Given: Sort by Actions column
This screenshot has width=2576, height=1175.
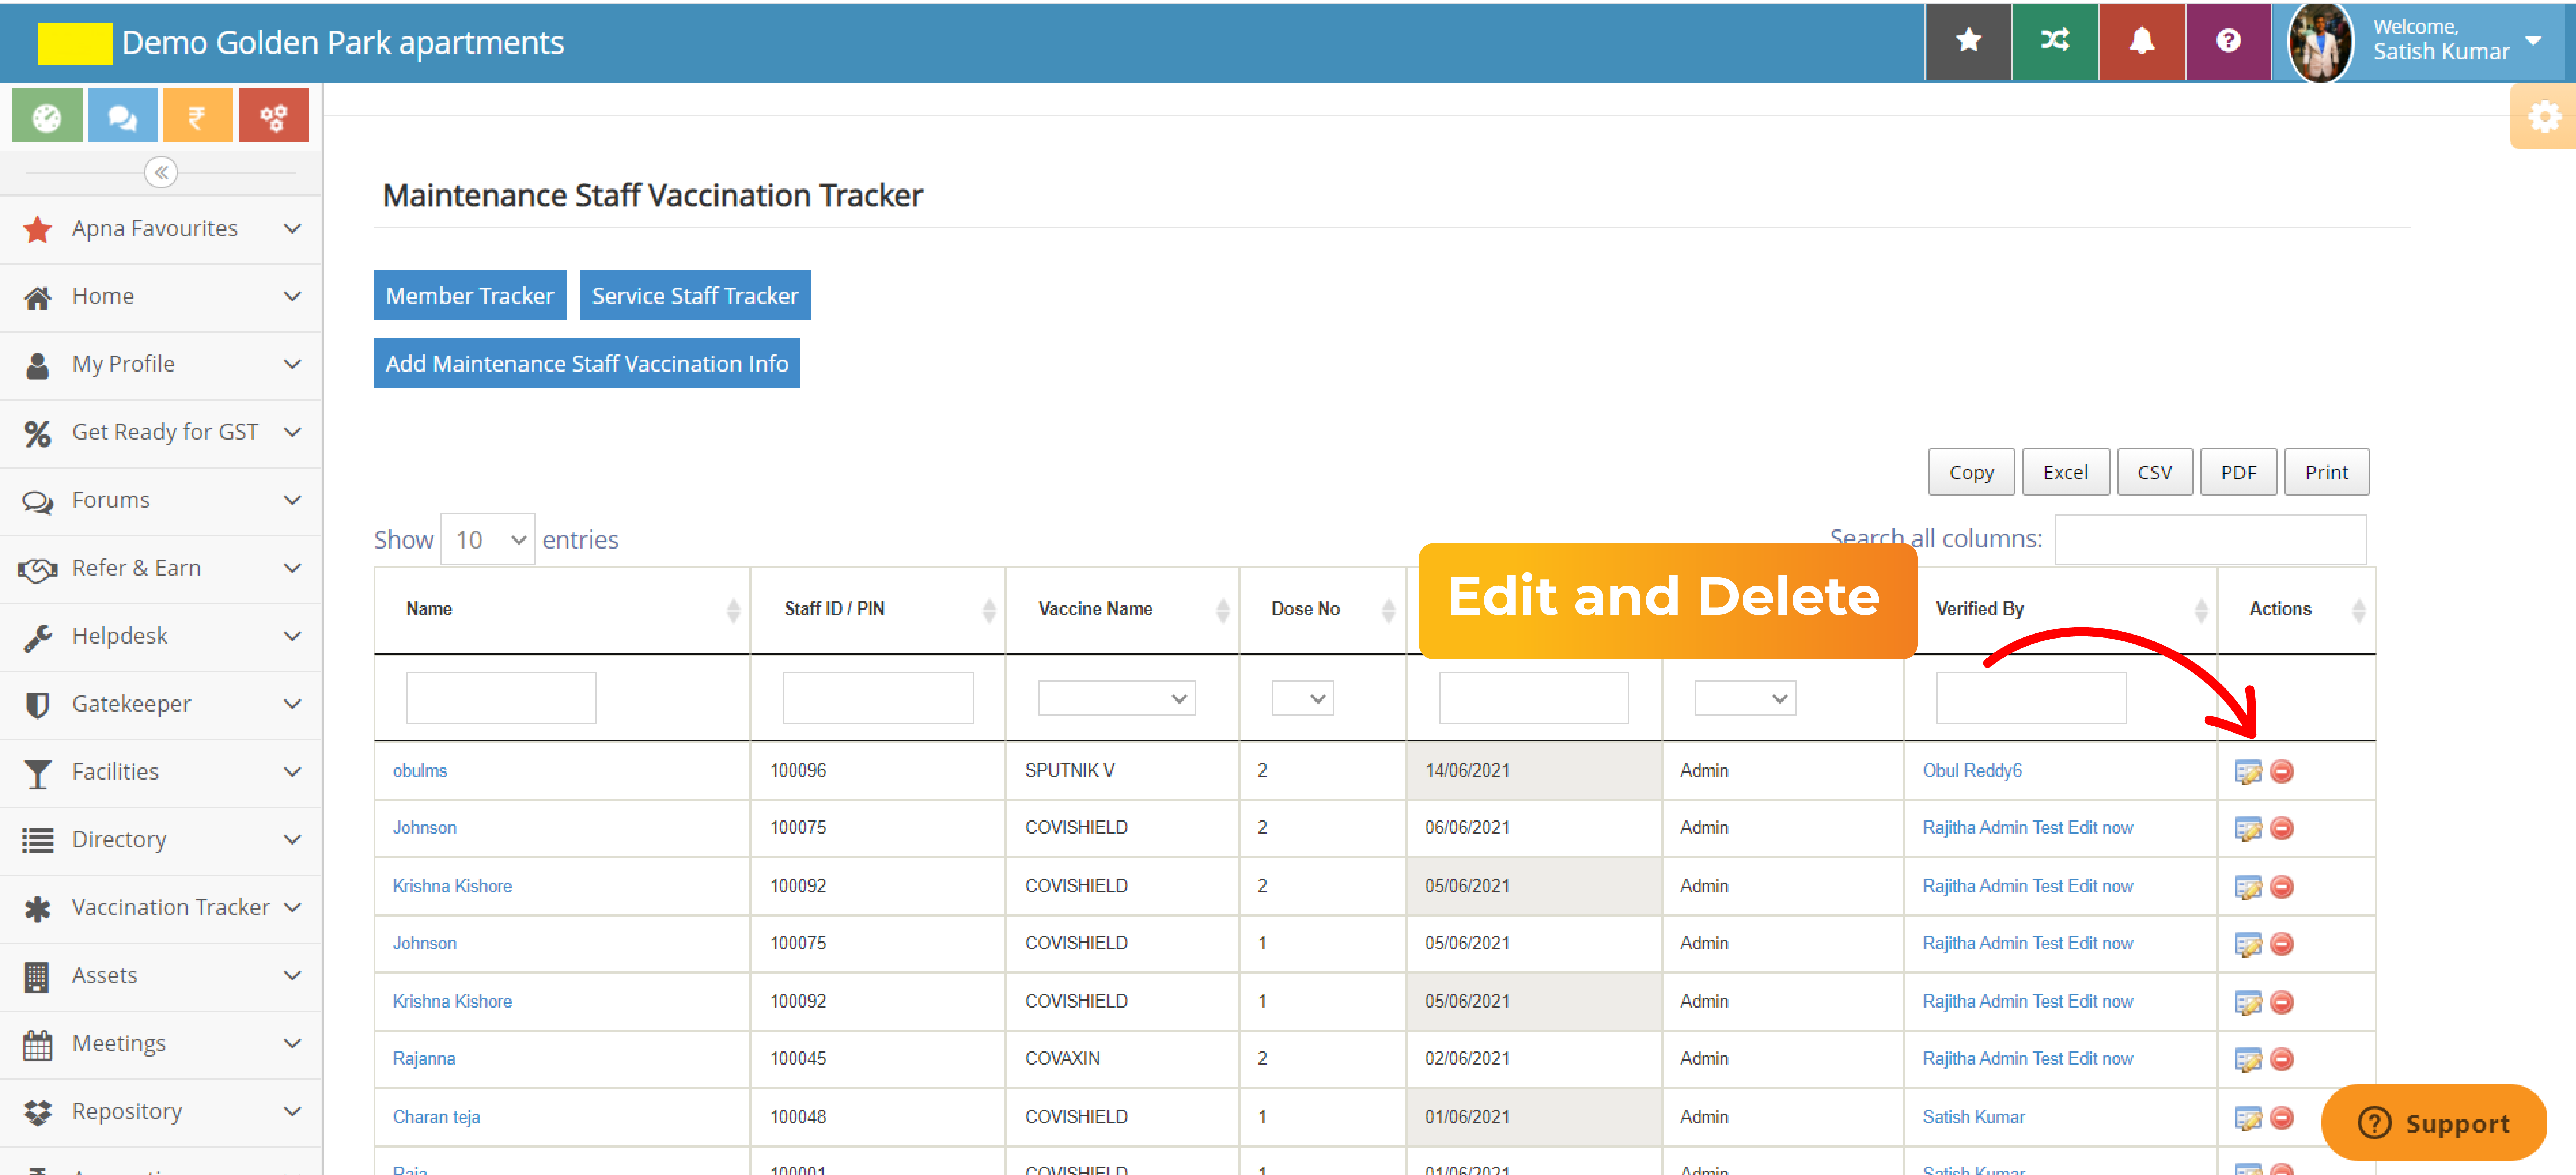Looking at the screenshot, I should (2296, 610).
